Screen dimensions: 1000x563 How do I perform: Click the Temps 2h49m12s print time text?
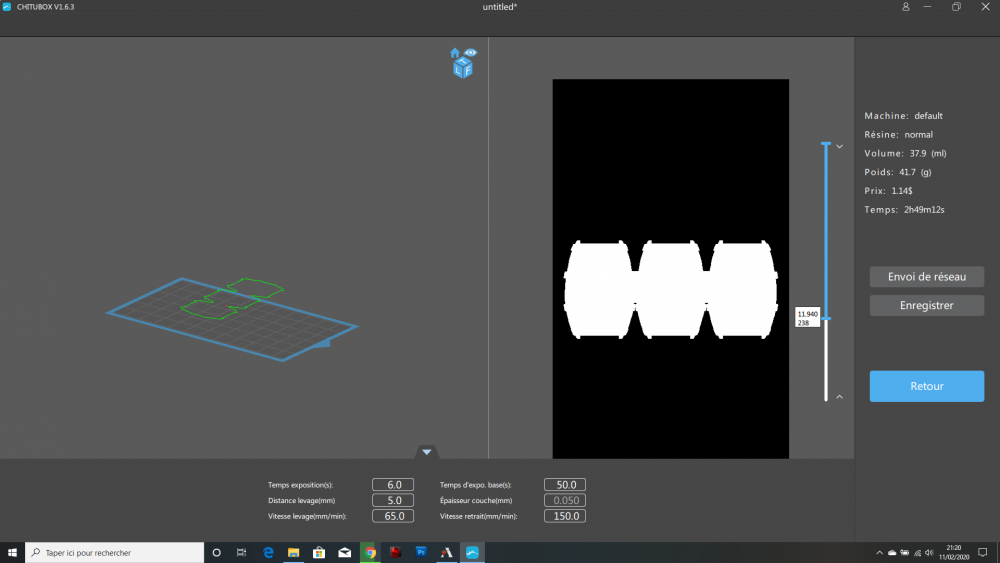(904, 209)
